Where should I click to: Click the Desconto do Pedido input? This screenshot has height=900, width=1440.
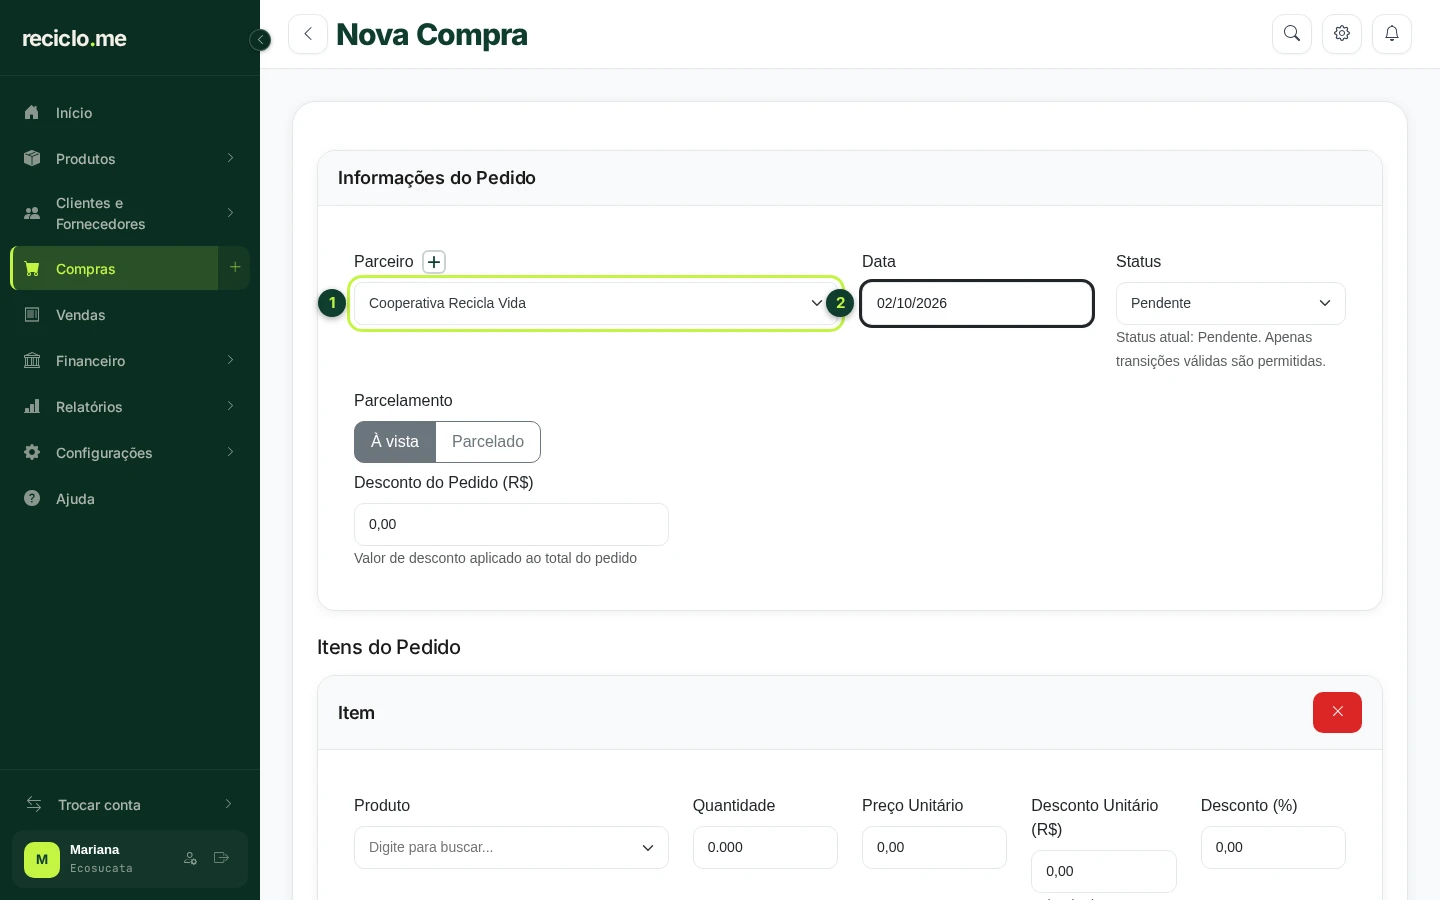(x=511, y=524)
